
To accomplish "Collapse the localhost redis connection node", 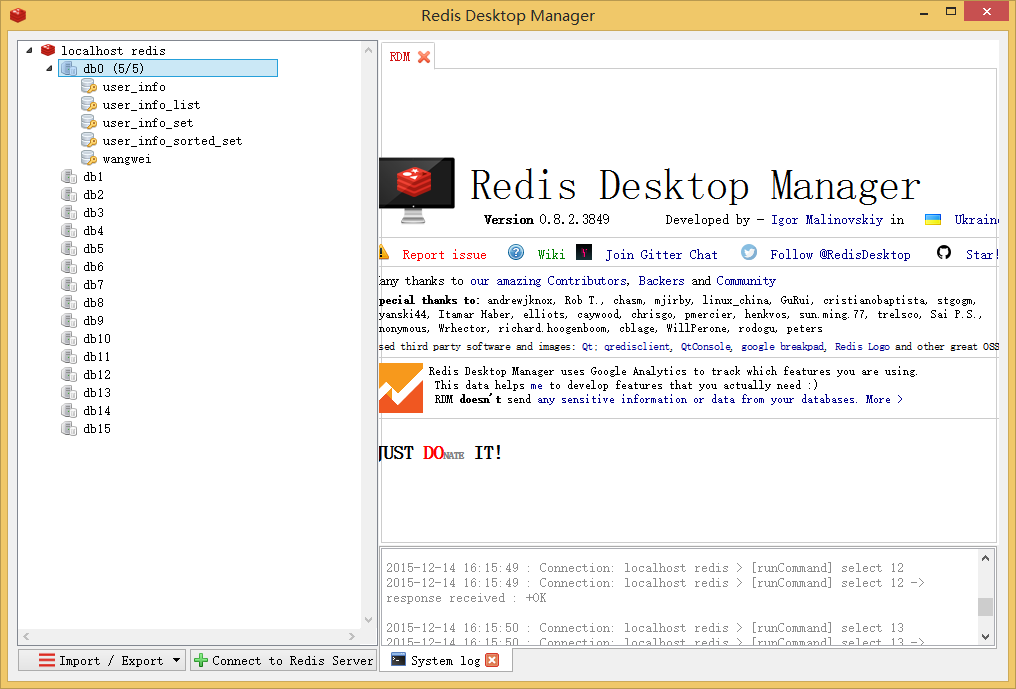I will [x=29, y=50].
